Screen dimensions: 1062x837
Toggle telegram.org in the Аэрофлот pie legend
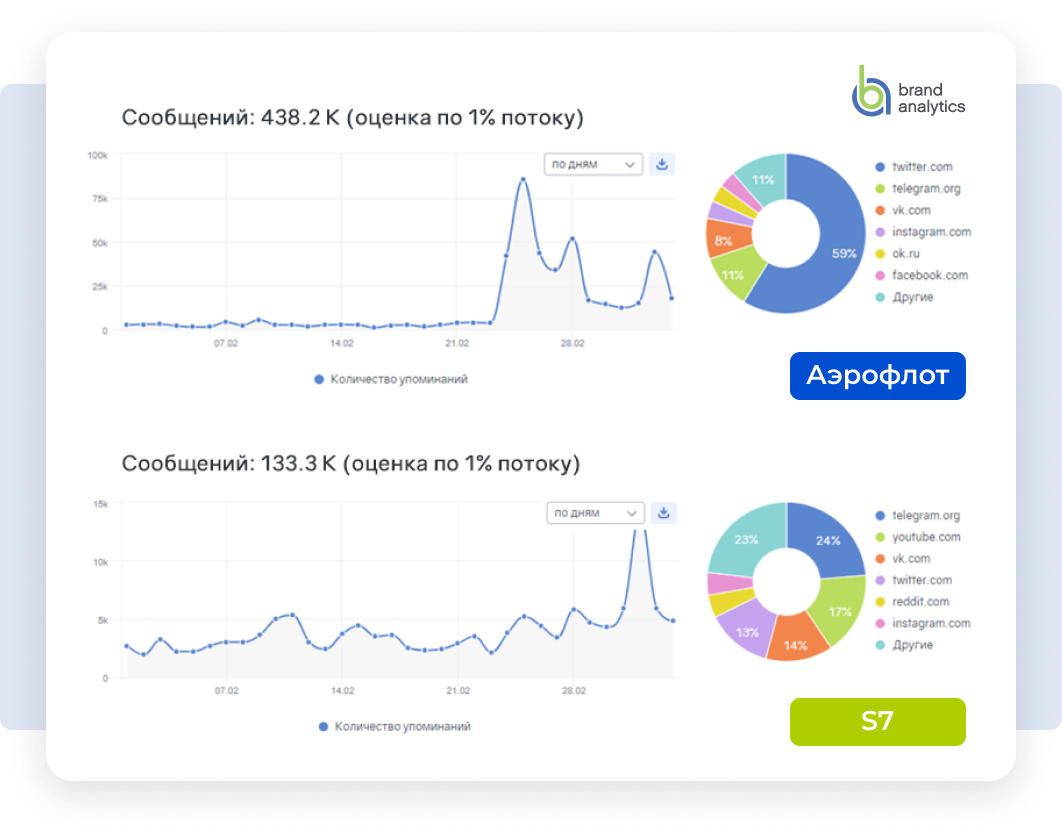click(918, 188)
